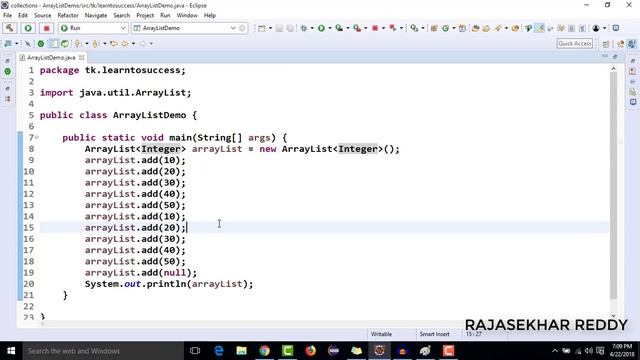Click the arrayList.add(null) line
Viewport: 640px width, 360px height.
[141, 273]
